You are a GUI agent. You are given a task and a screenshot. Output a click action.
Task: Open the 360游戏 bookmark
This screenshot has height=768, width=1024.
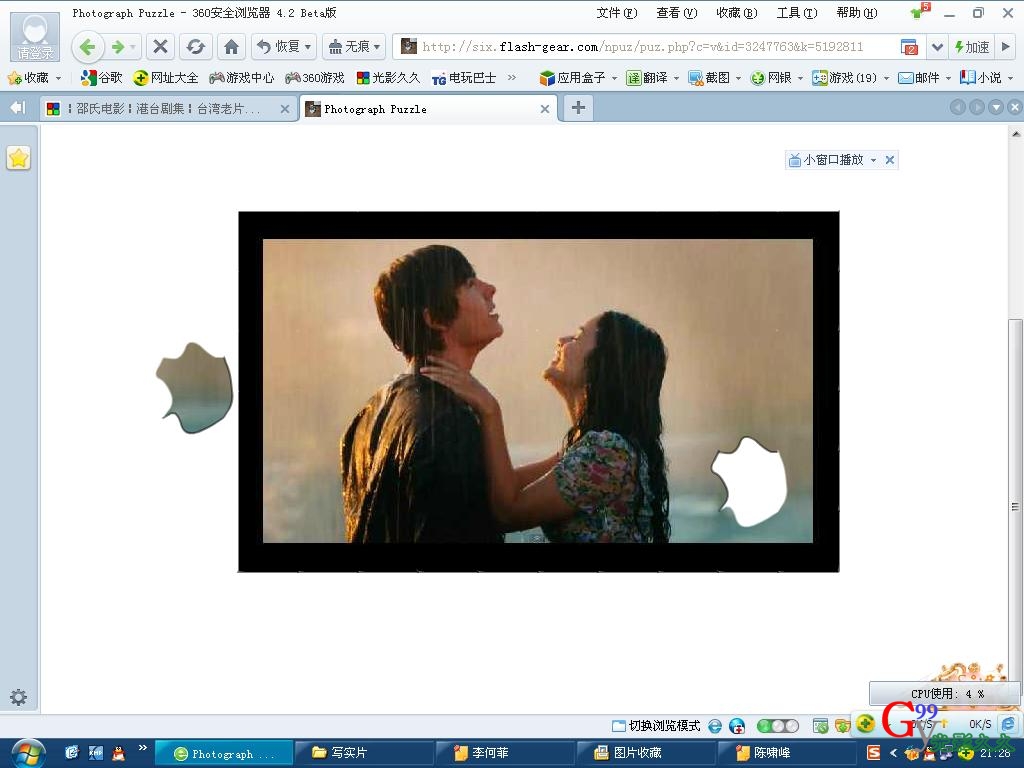pos(315,78)
